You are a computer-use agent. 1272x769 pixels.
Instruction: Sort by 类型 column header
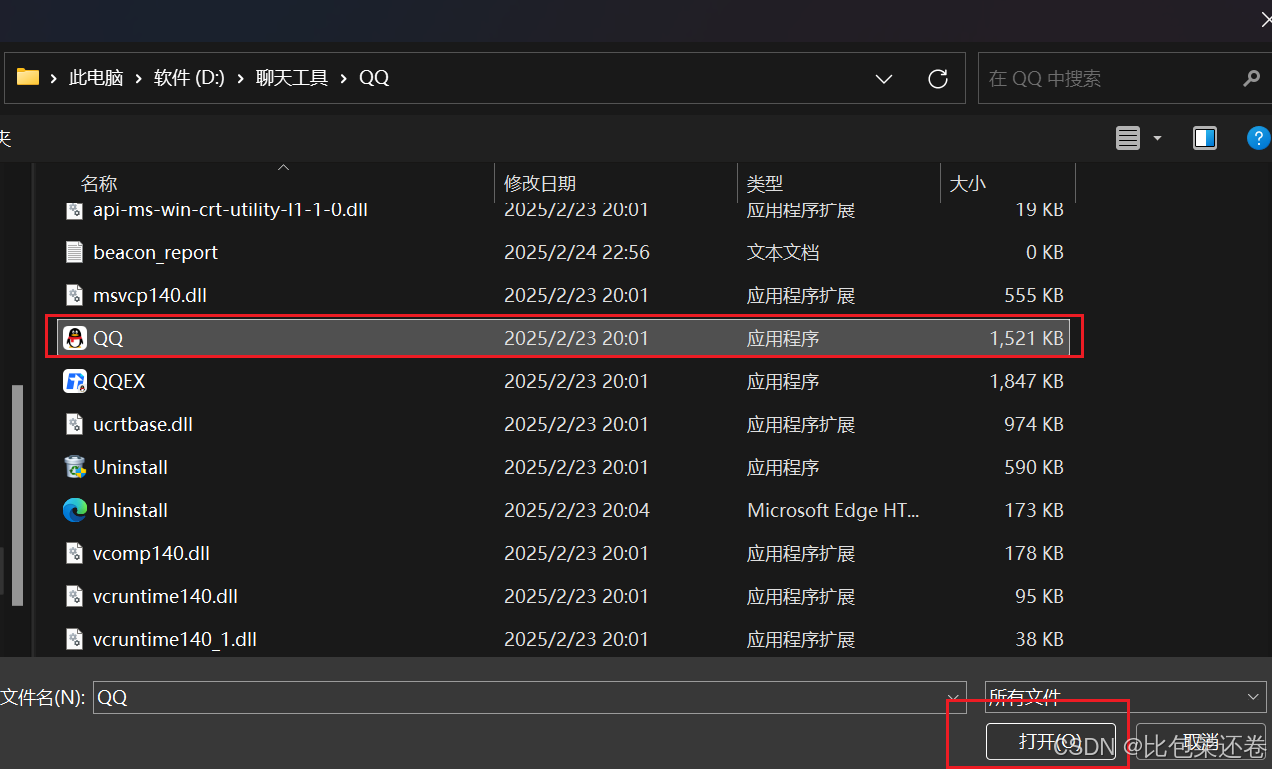(765, 184)
